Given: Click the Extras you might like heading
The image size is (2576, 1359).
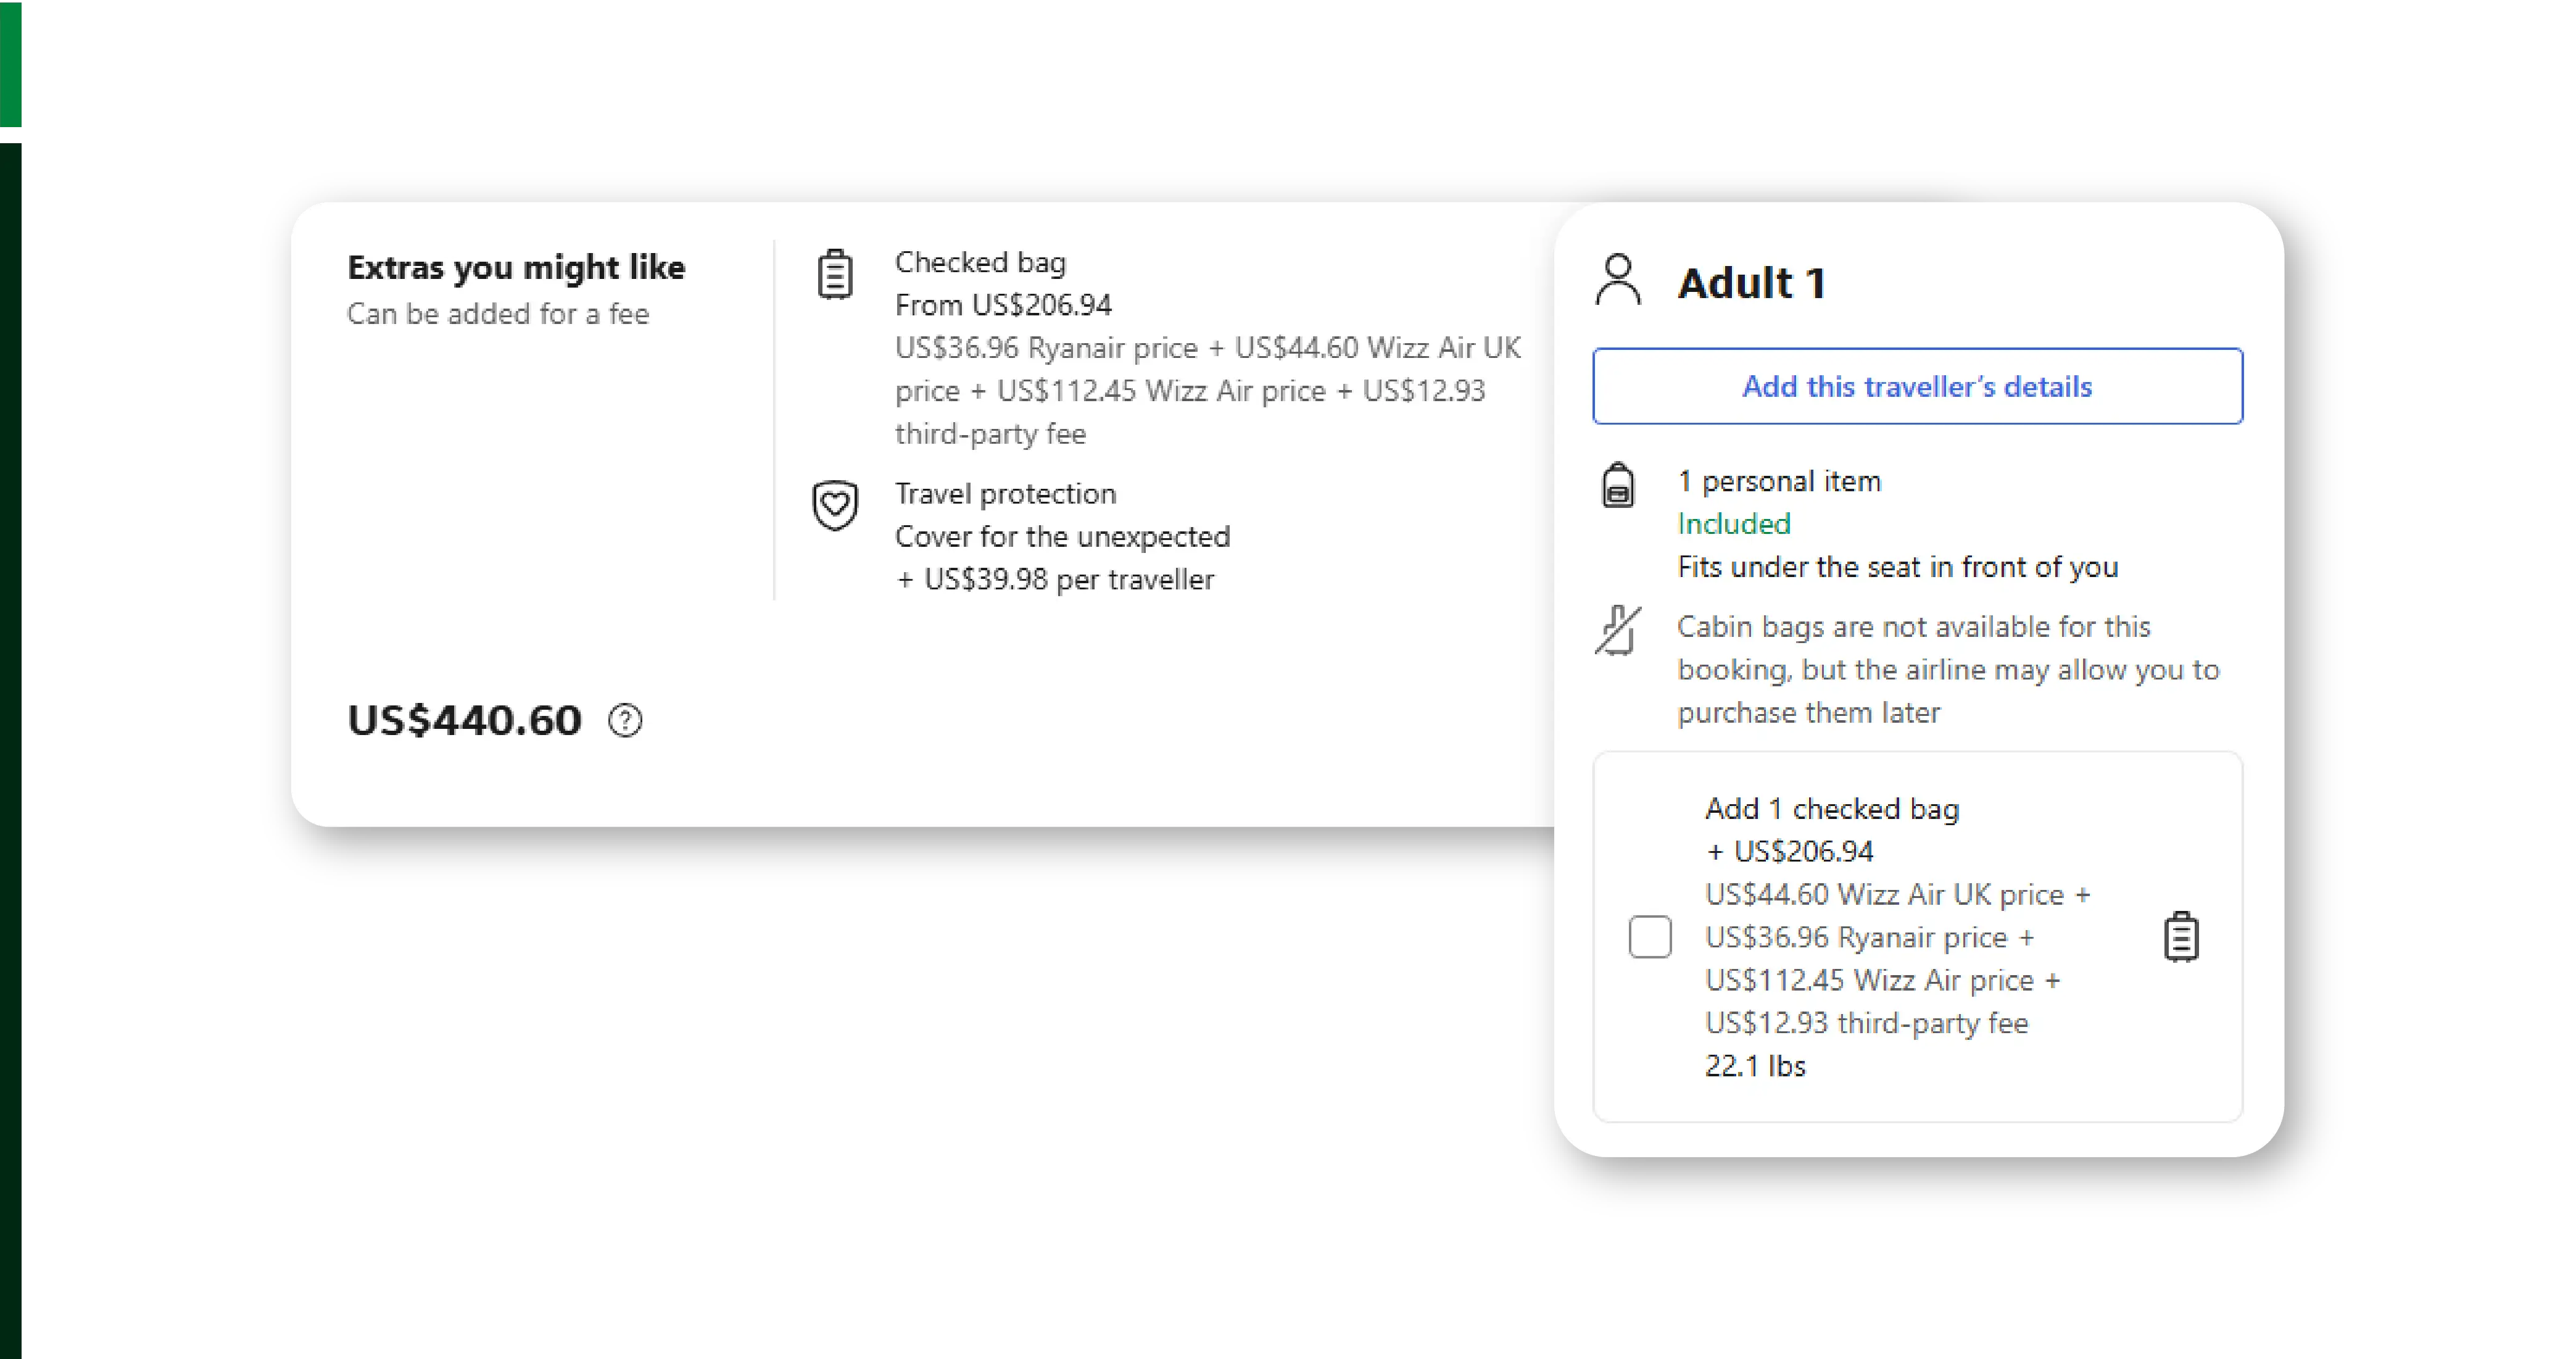Looking at the screenshot, I should point(516,268).
